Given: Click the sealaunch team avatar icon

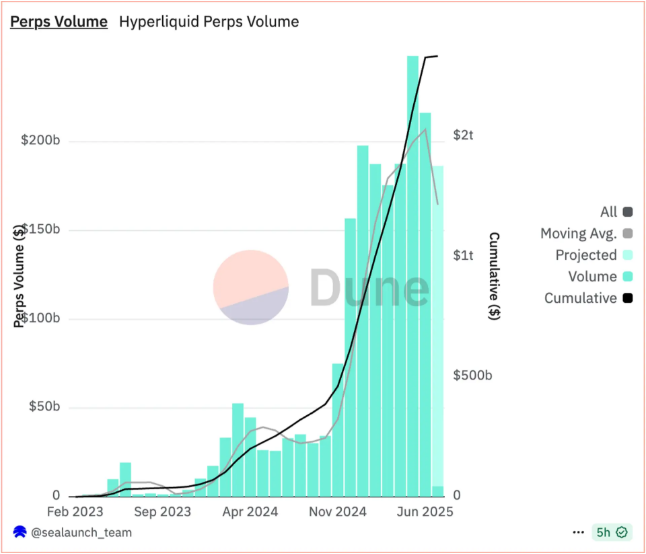Looking at the screenshot, I should pyautogui.click(x=20, y=532).
